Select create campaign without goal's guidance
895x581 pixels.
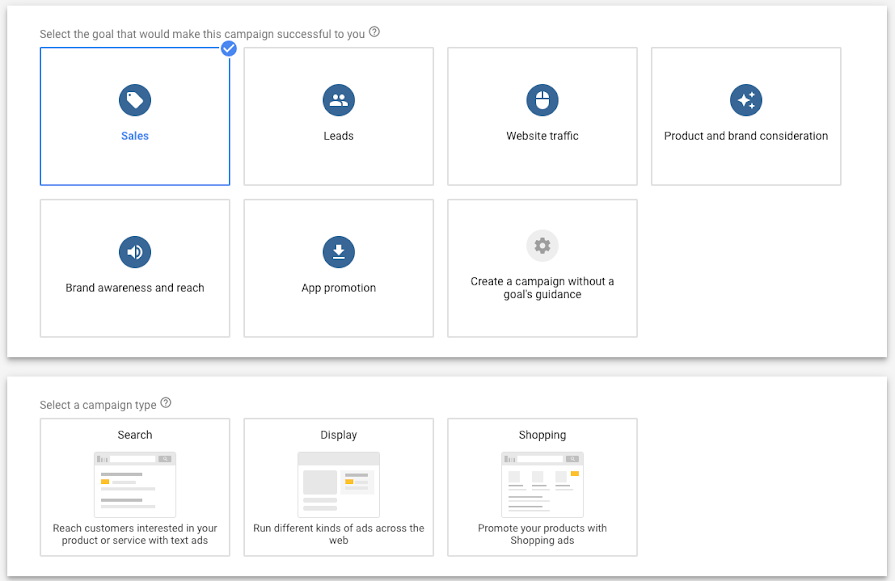click(x=541, y=268)
